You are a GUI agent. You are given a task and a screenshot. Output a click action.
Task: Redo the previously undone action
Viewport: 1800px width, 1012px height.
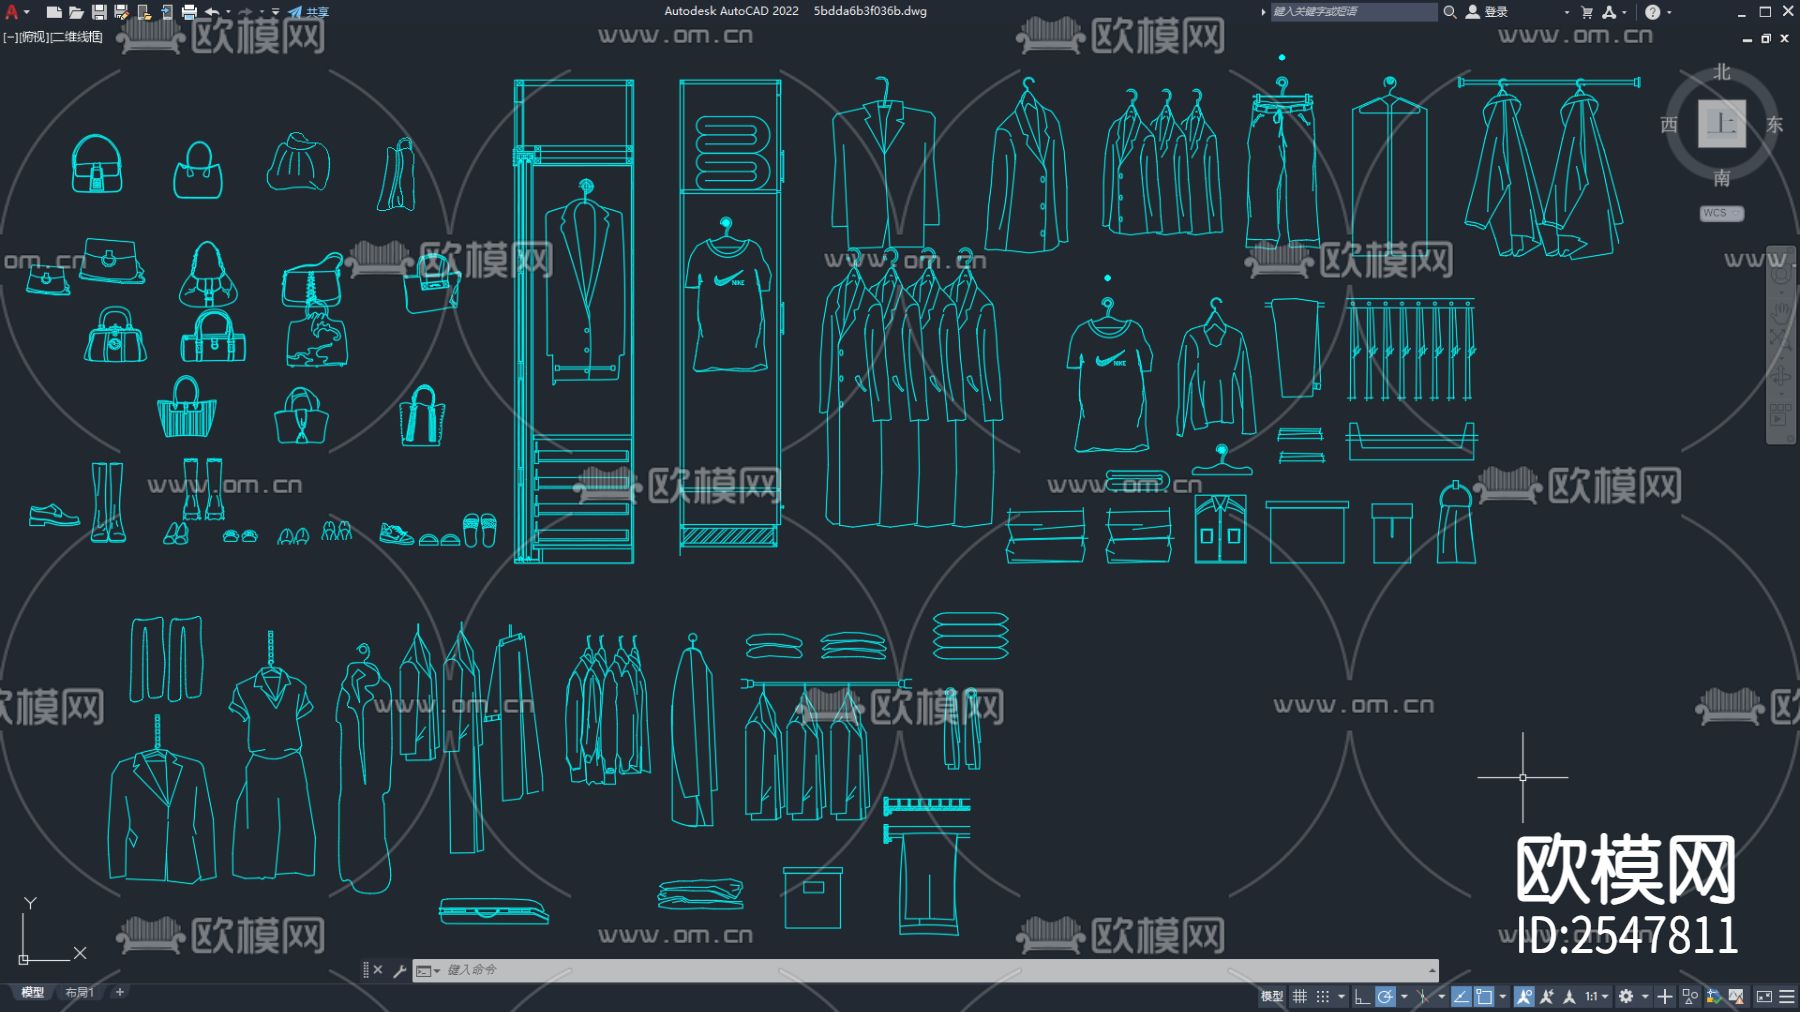(245, 12)
